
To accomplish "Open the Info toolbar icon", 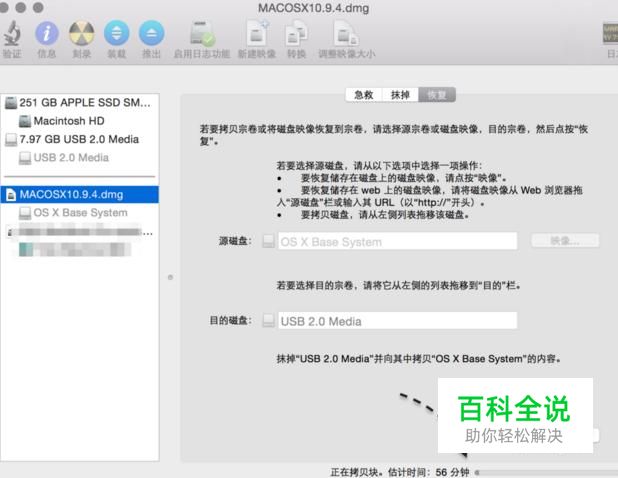I will [47, 33].
